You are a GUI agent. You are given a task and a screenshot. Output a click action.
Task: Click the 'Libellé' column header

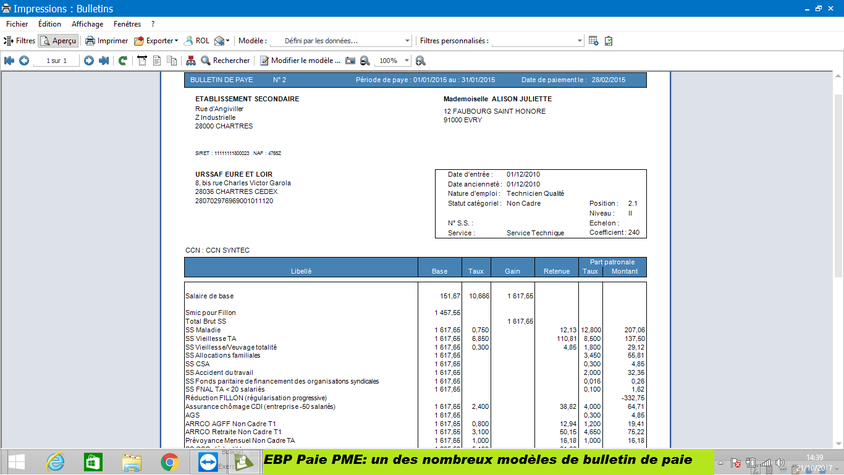click(x=301, y=271)
